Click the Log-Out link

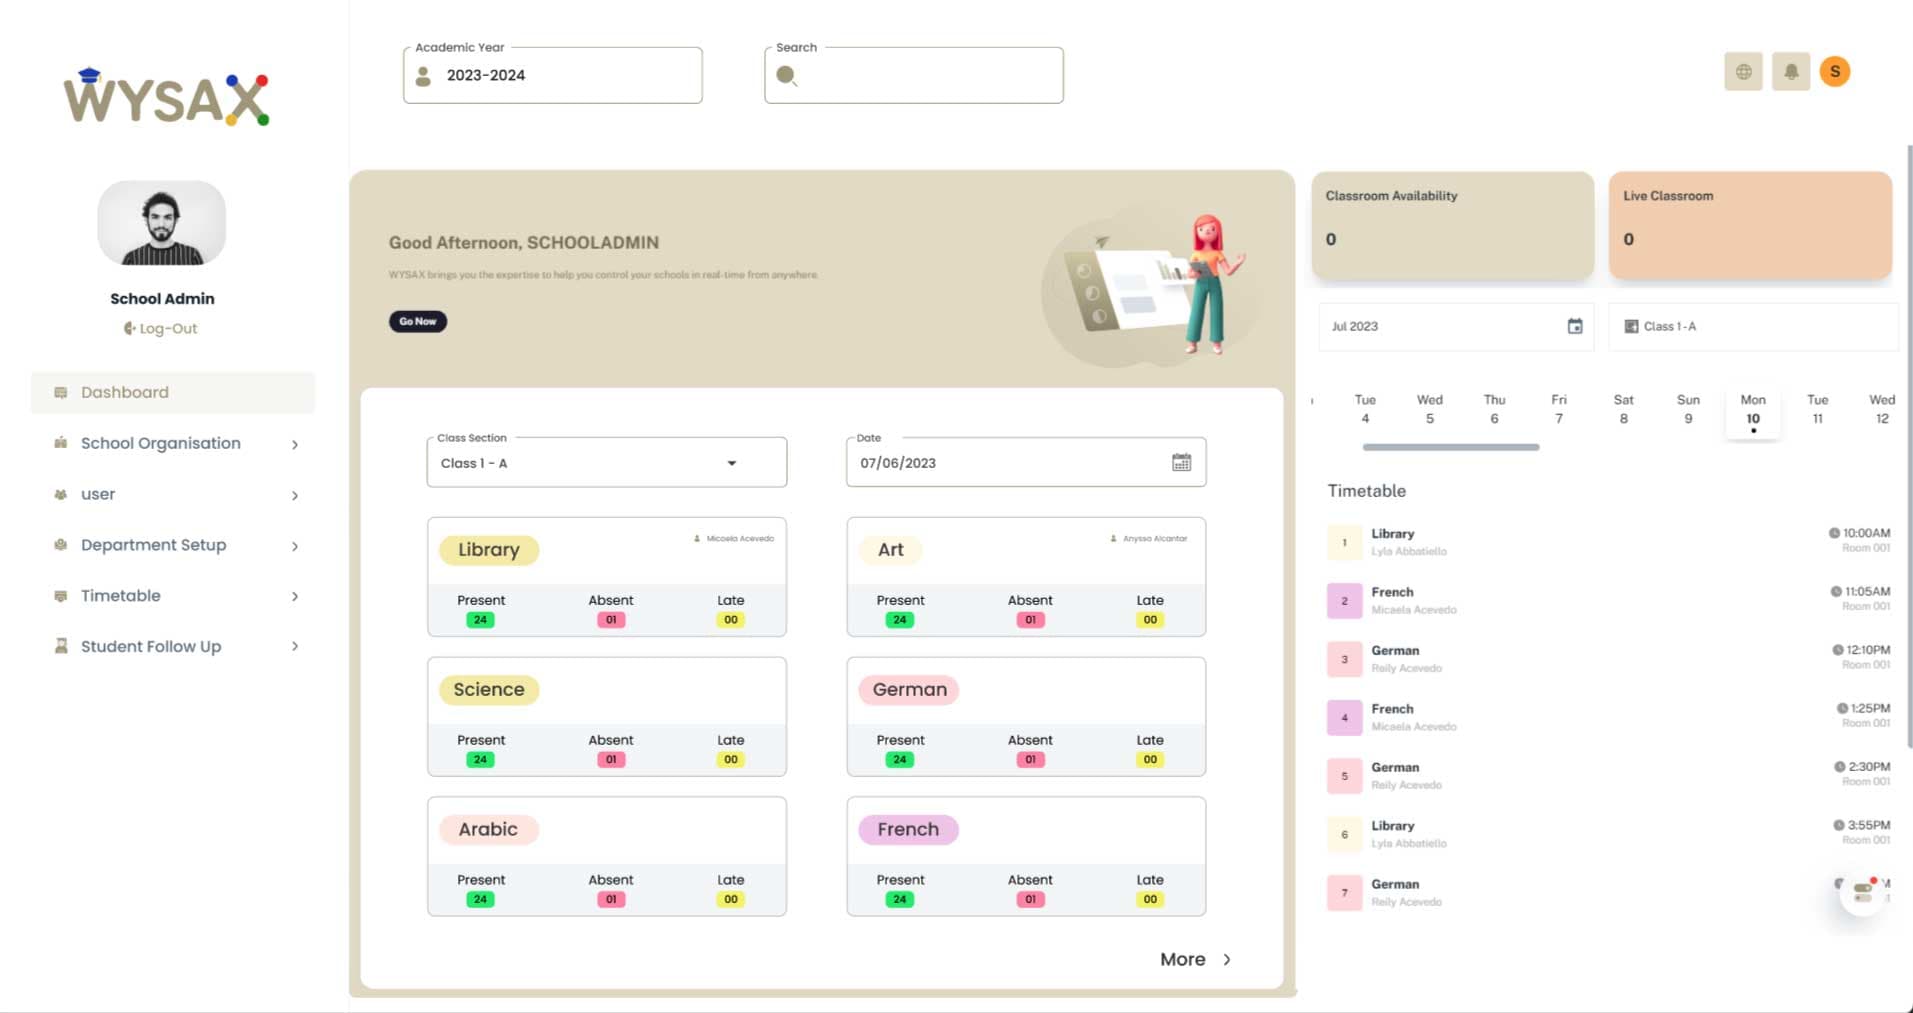point(161,329)
